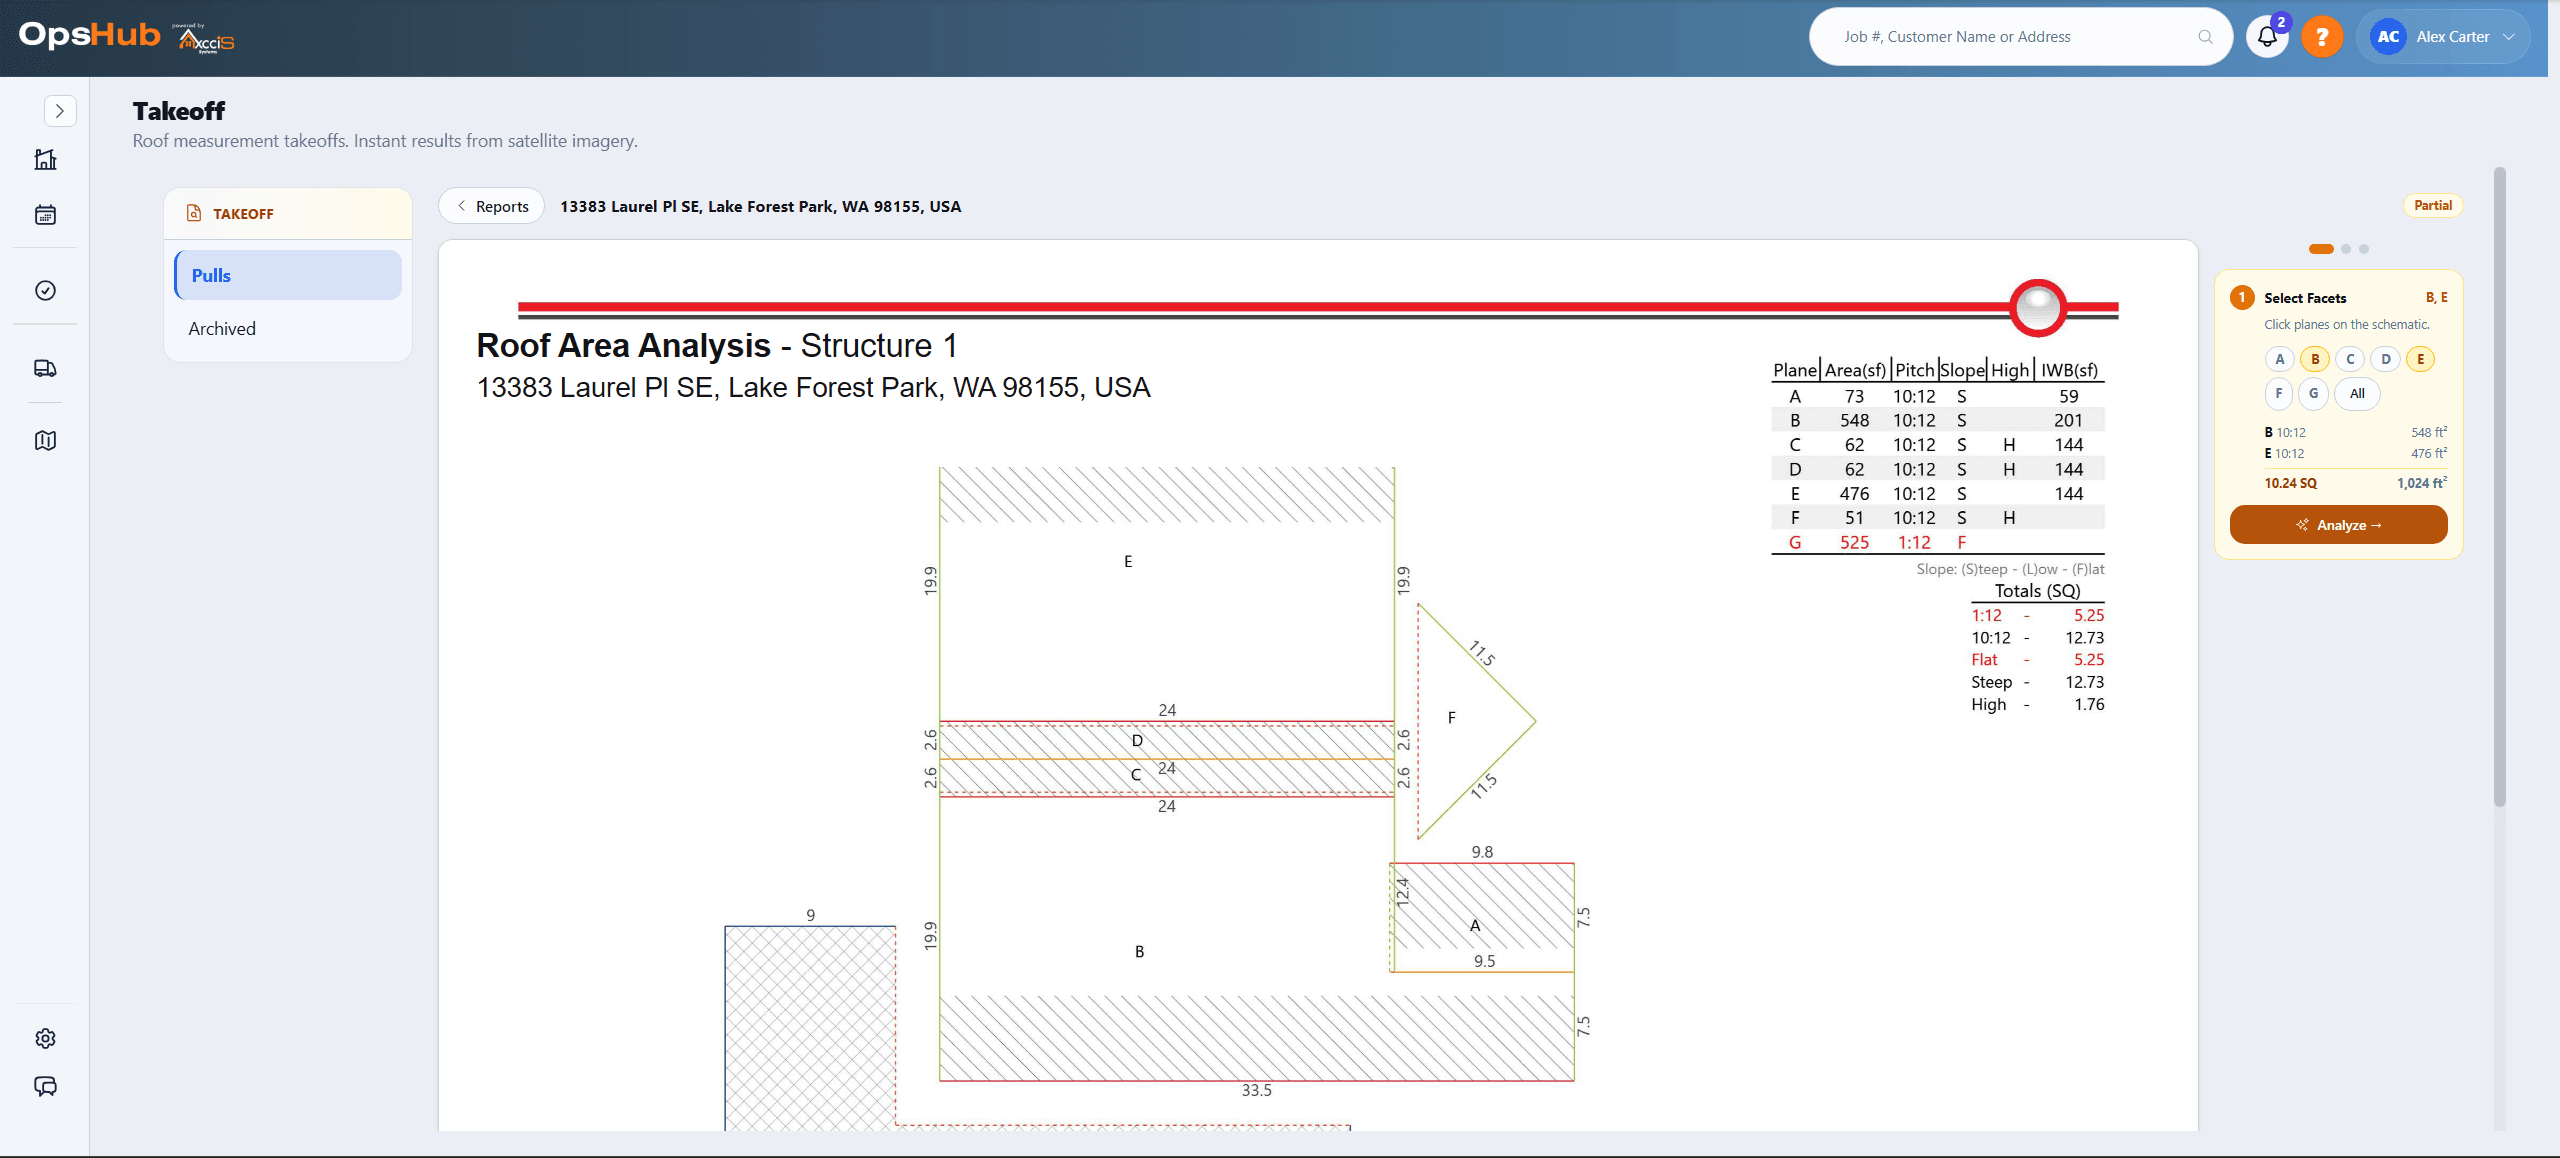Select All facets chip

2357,393
